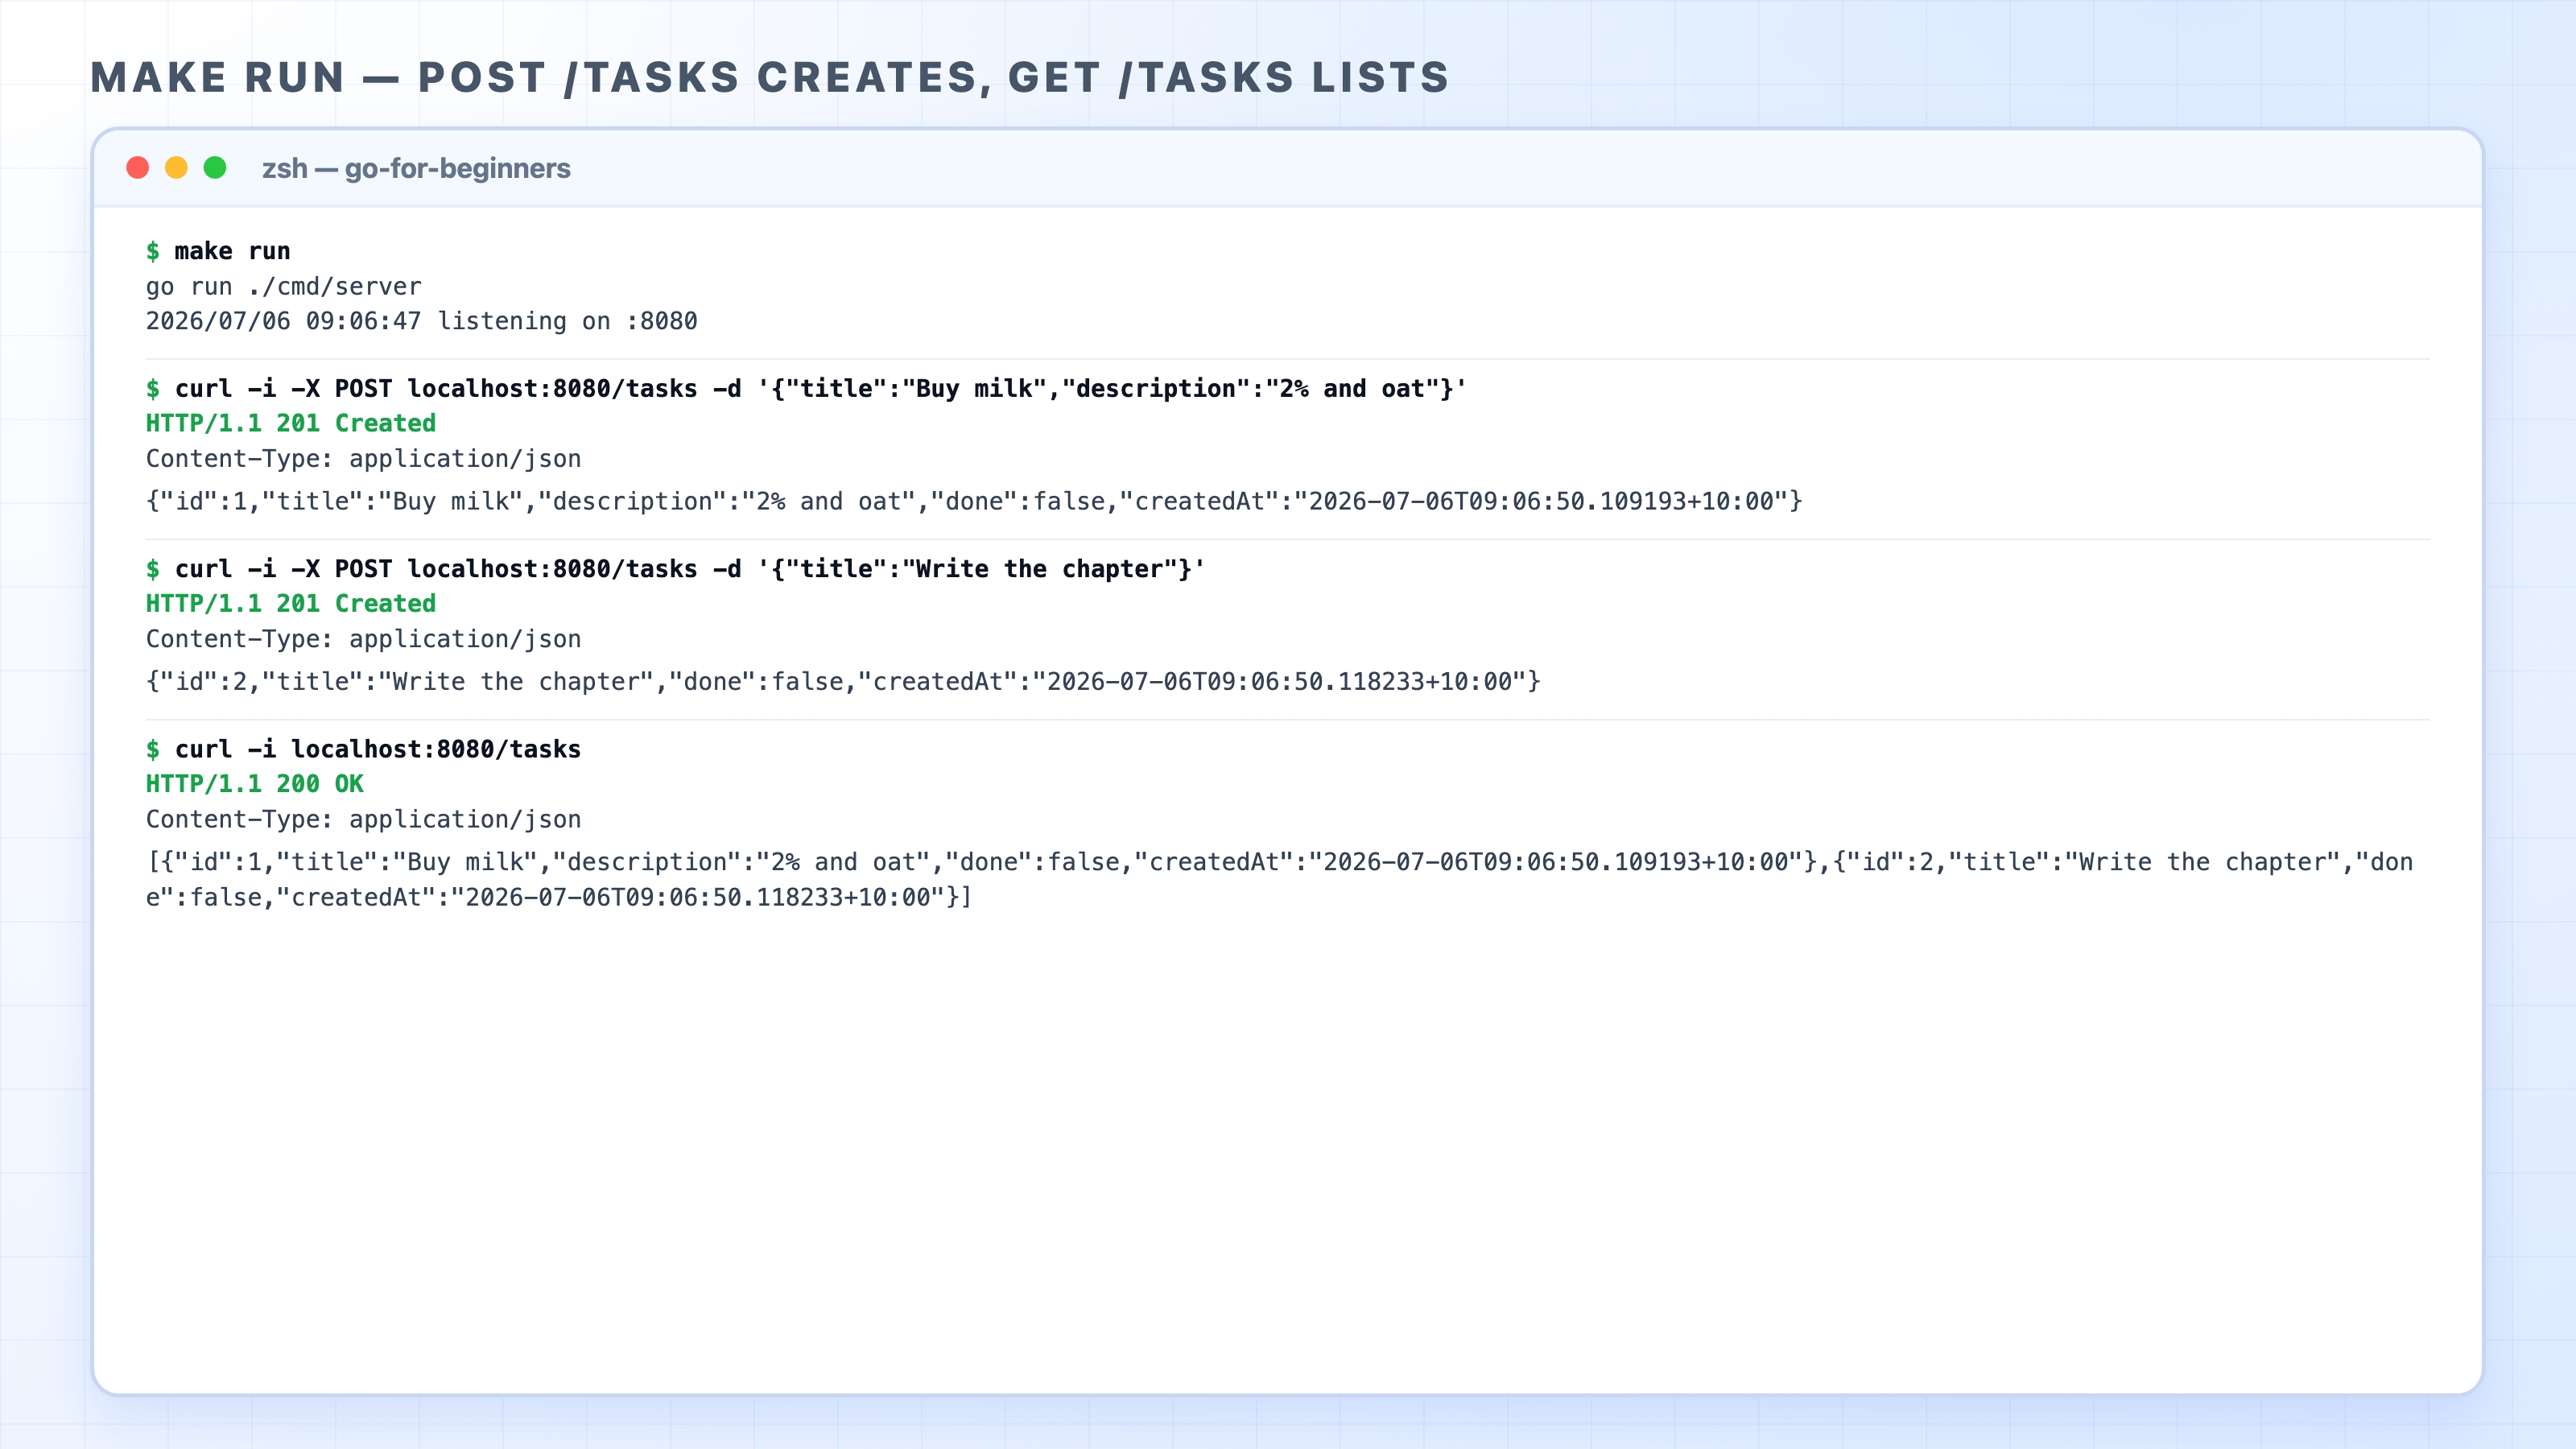Click the 'go run ./cmd/server' output line
Image resolution: width=2576 pixels, height=1449 pixels.
point(284,287)
